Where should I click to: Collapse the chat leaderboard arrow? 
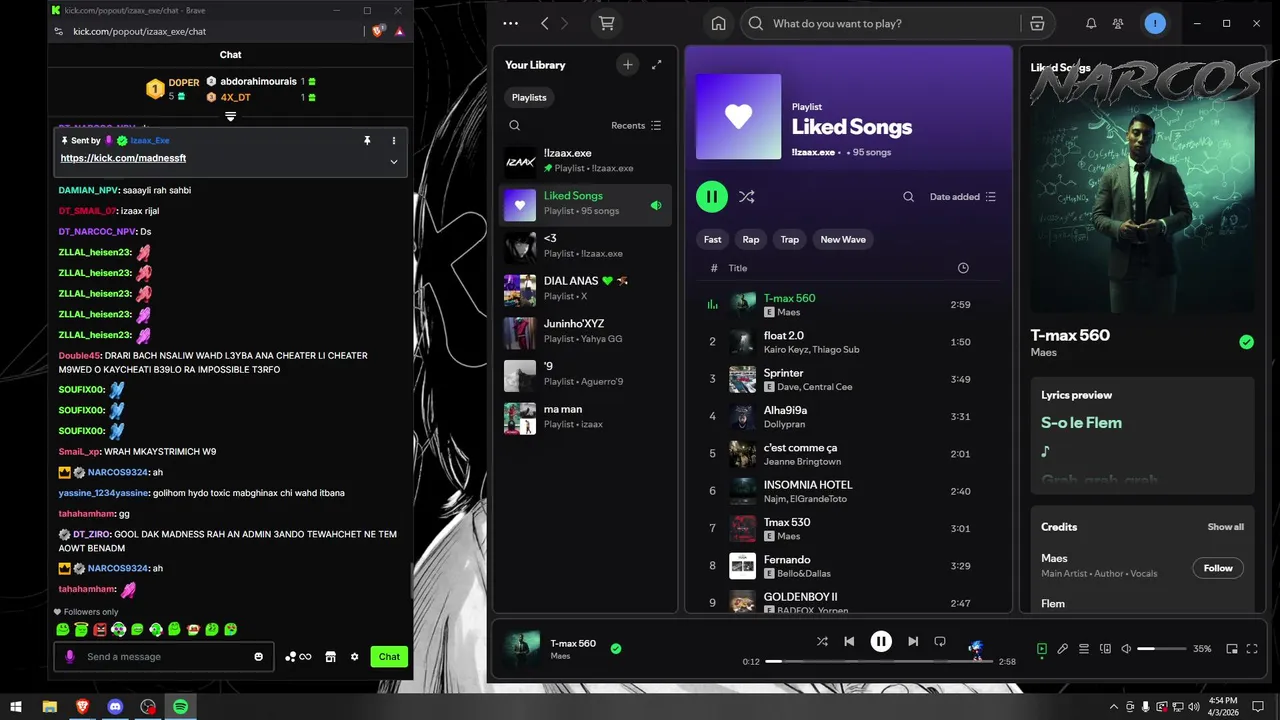click(x=231, y=117)
